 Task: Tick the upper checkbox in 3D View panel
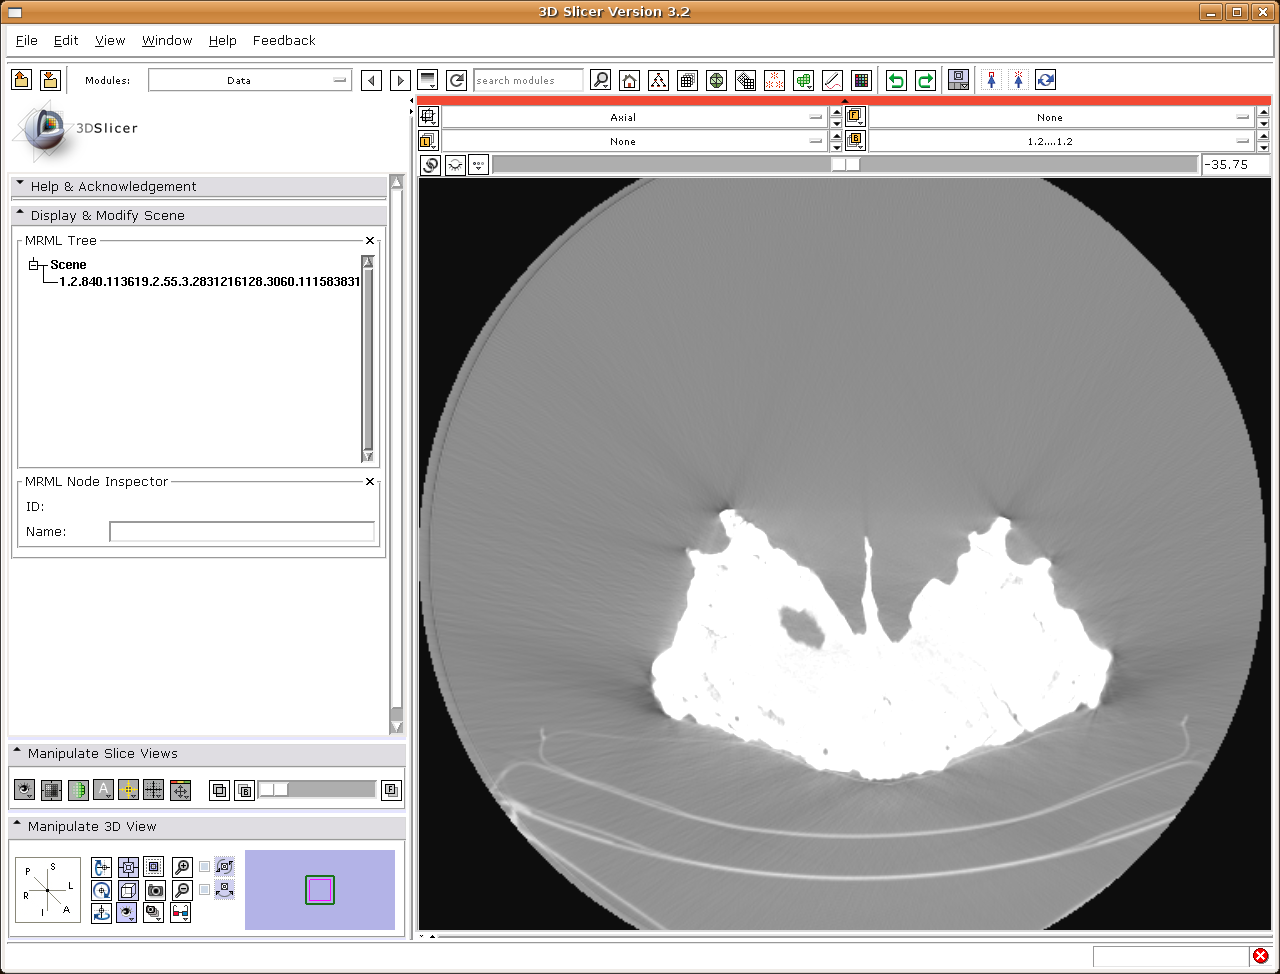[205, 867]
